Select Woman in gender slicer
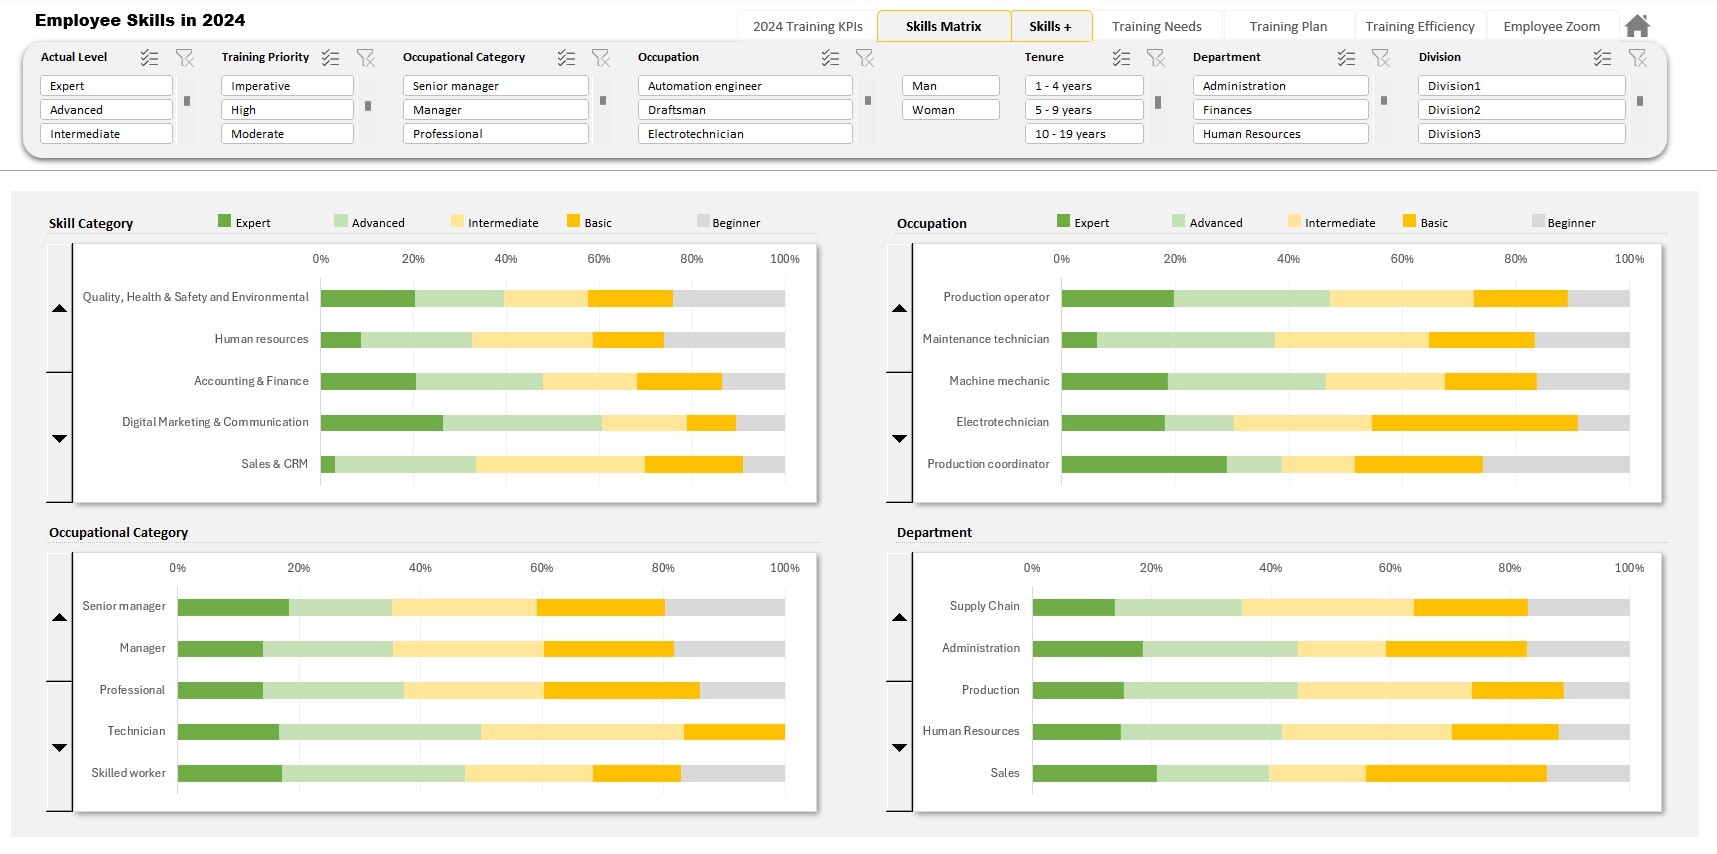This screenshot has width=1717, height=854. (x=951, y=110)
